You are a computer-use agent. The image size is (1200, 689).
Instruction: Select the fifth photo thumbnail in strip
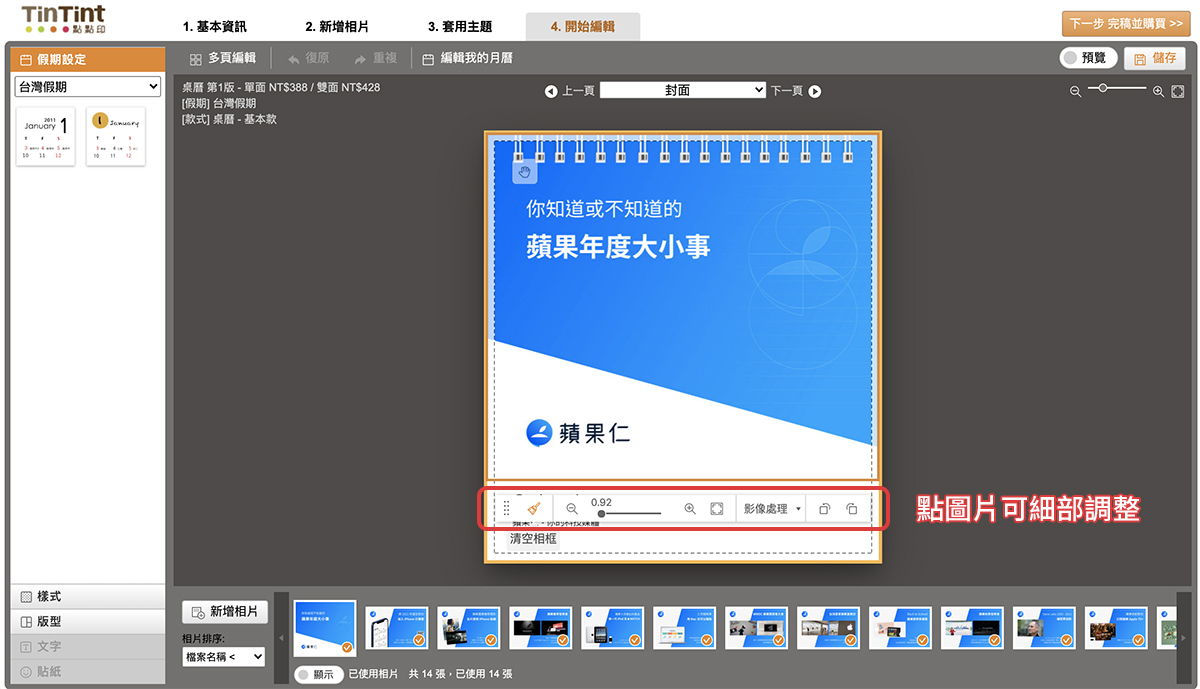pyautogui.click(x=613, y=628)
